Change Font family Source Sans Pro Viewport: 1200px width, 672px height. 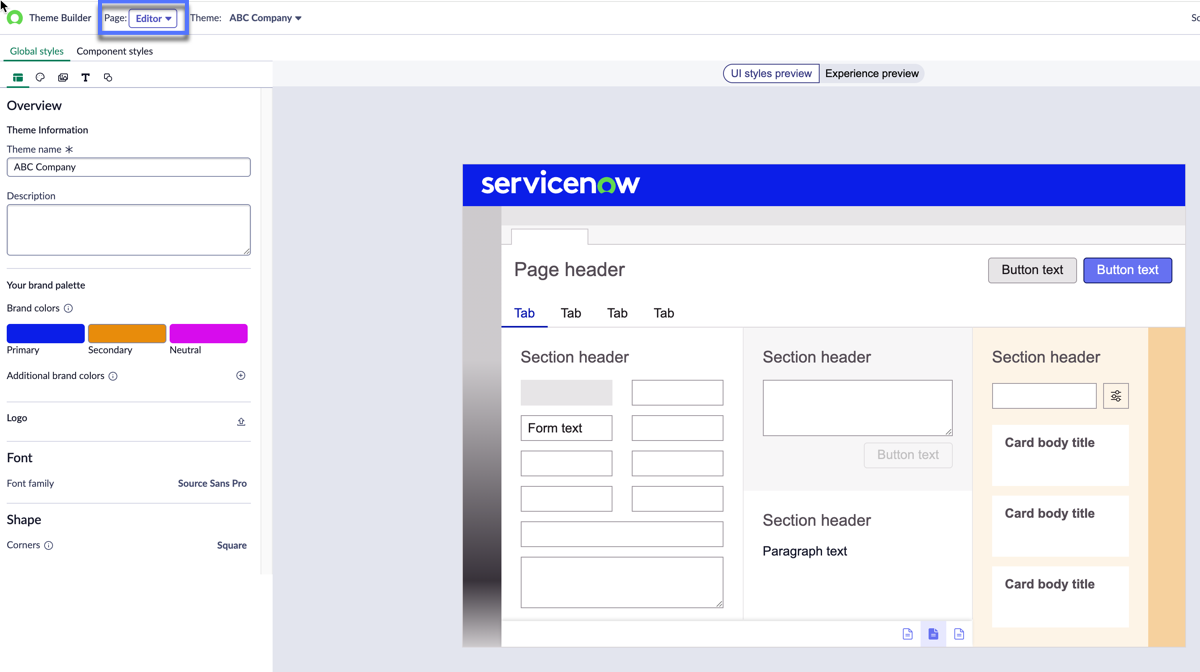point(212,483)
